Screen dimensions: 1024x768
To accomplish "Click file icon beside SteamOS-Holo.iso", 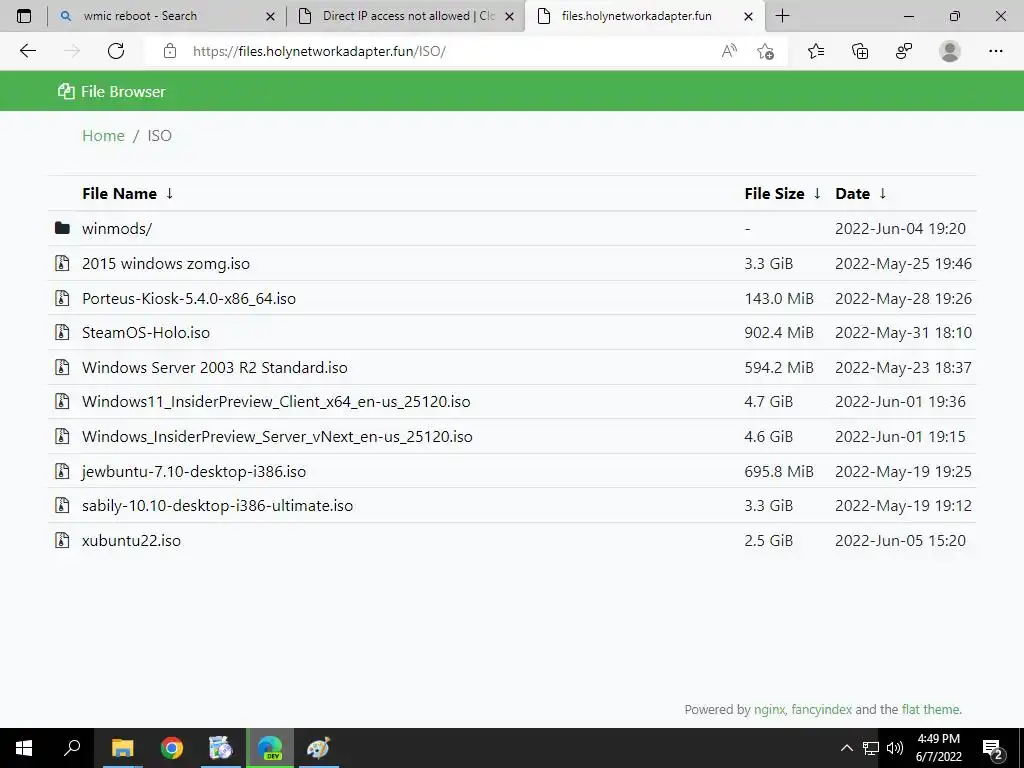I will tap(62, 332).
